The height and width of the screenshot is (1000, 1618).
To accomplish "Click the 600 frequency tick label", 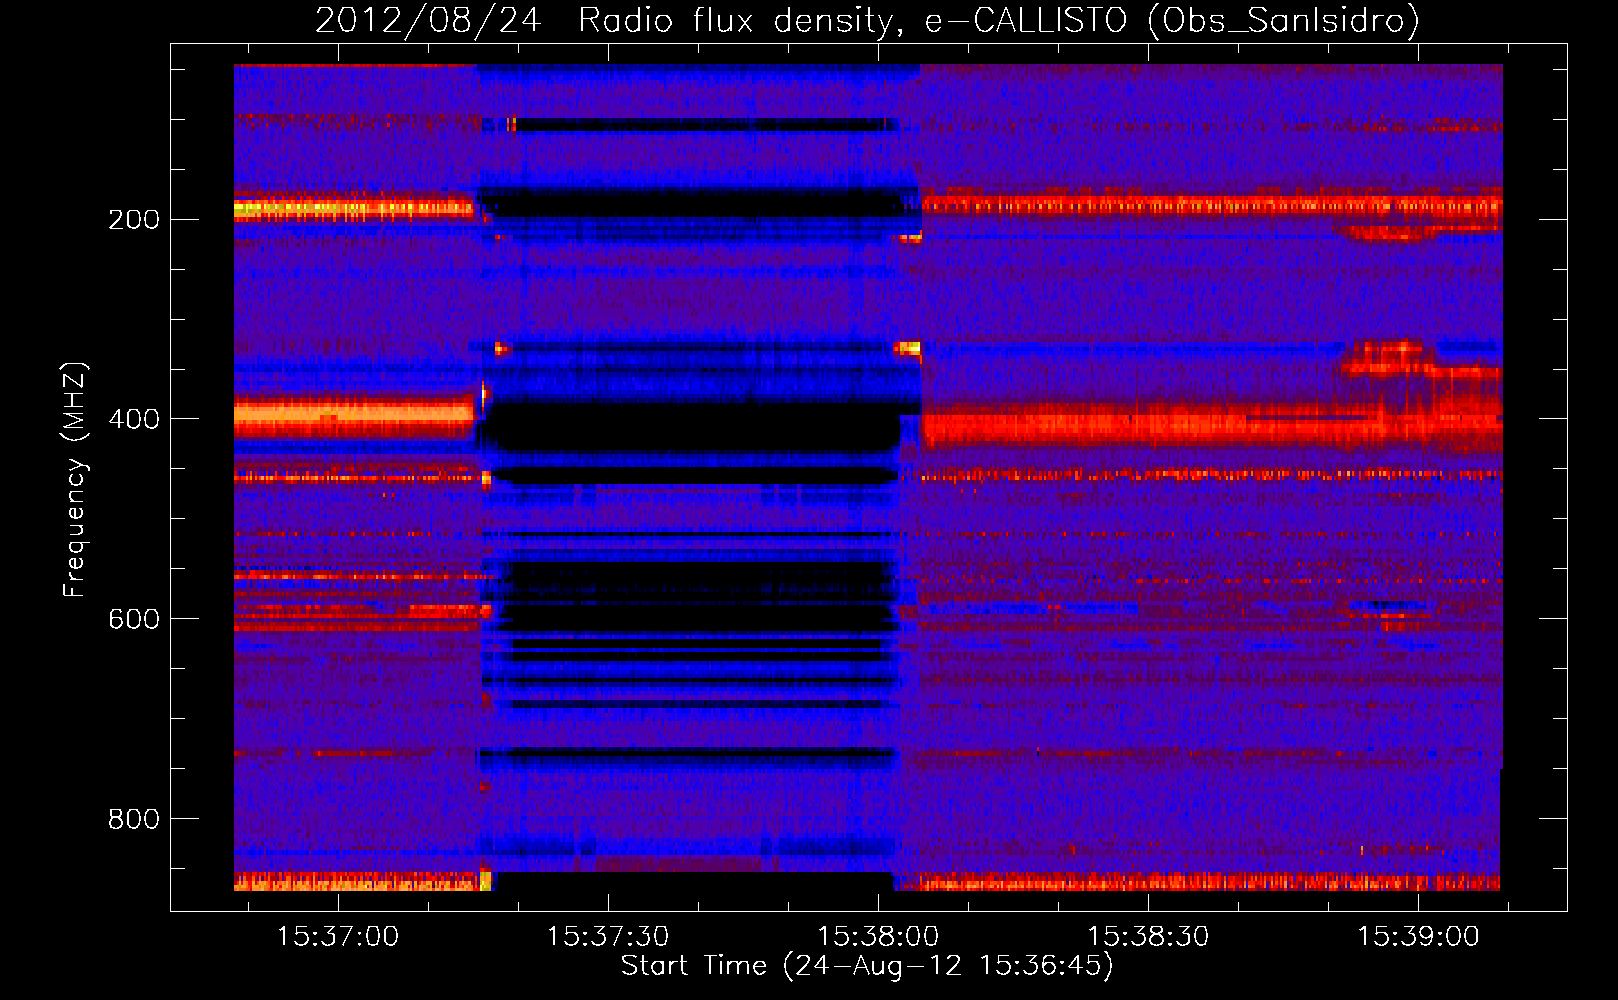I will pos(134,619).
